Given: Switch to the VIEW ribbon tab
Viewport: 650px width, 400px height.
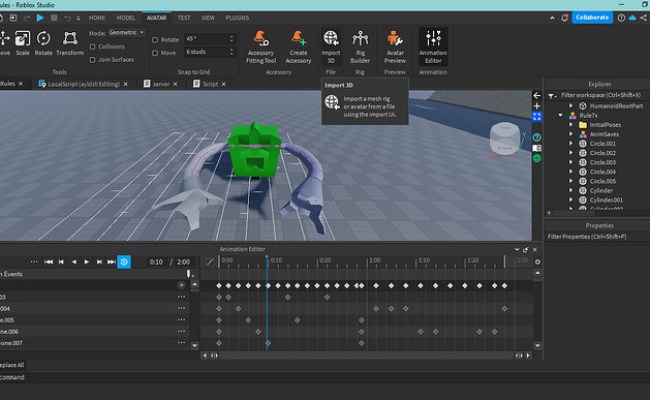Looking at the screenshot, I should pos(208,18).
